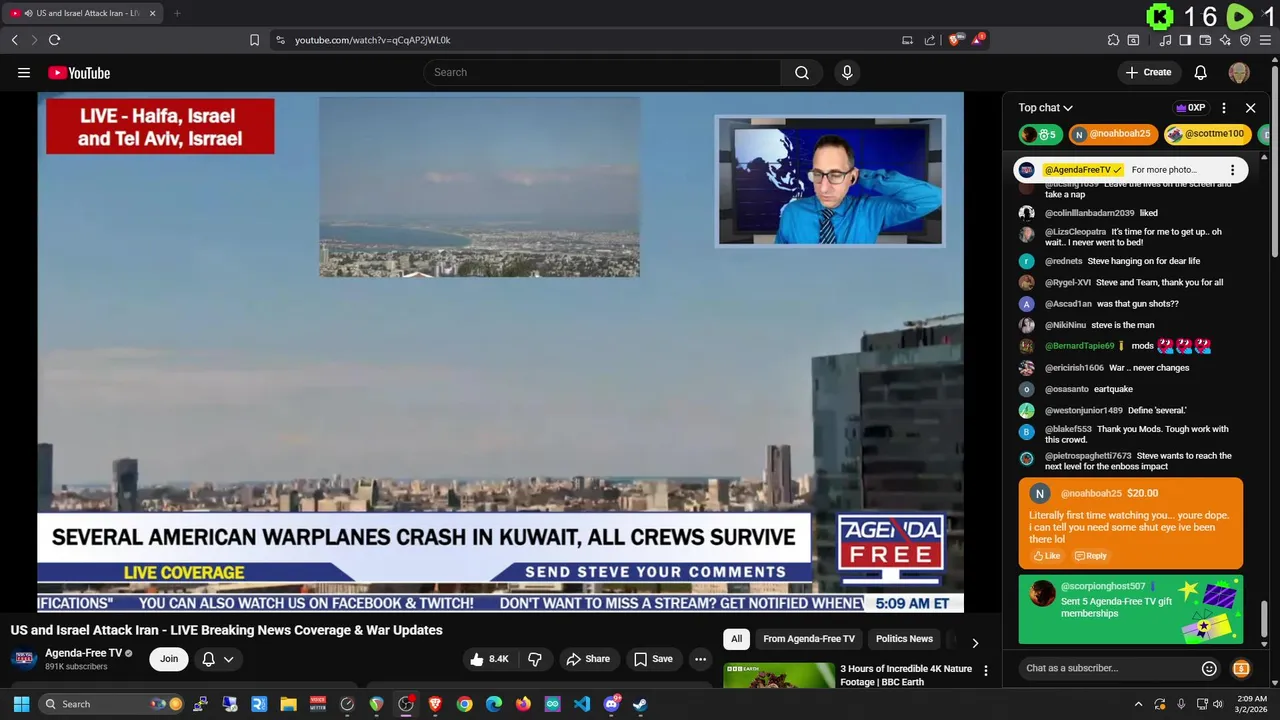Open a new browser tab
Screen dimensions: 1280x720
click(x=177, y=13)
